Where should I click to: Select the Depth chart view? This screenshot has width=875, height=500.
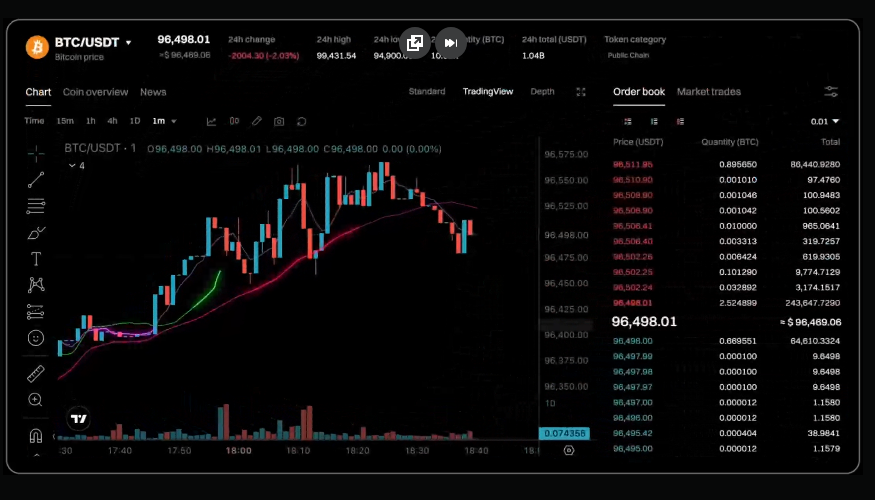tap(542, 92)
